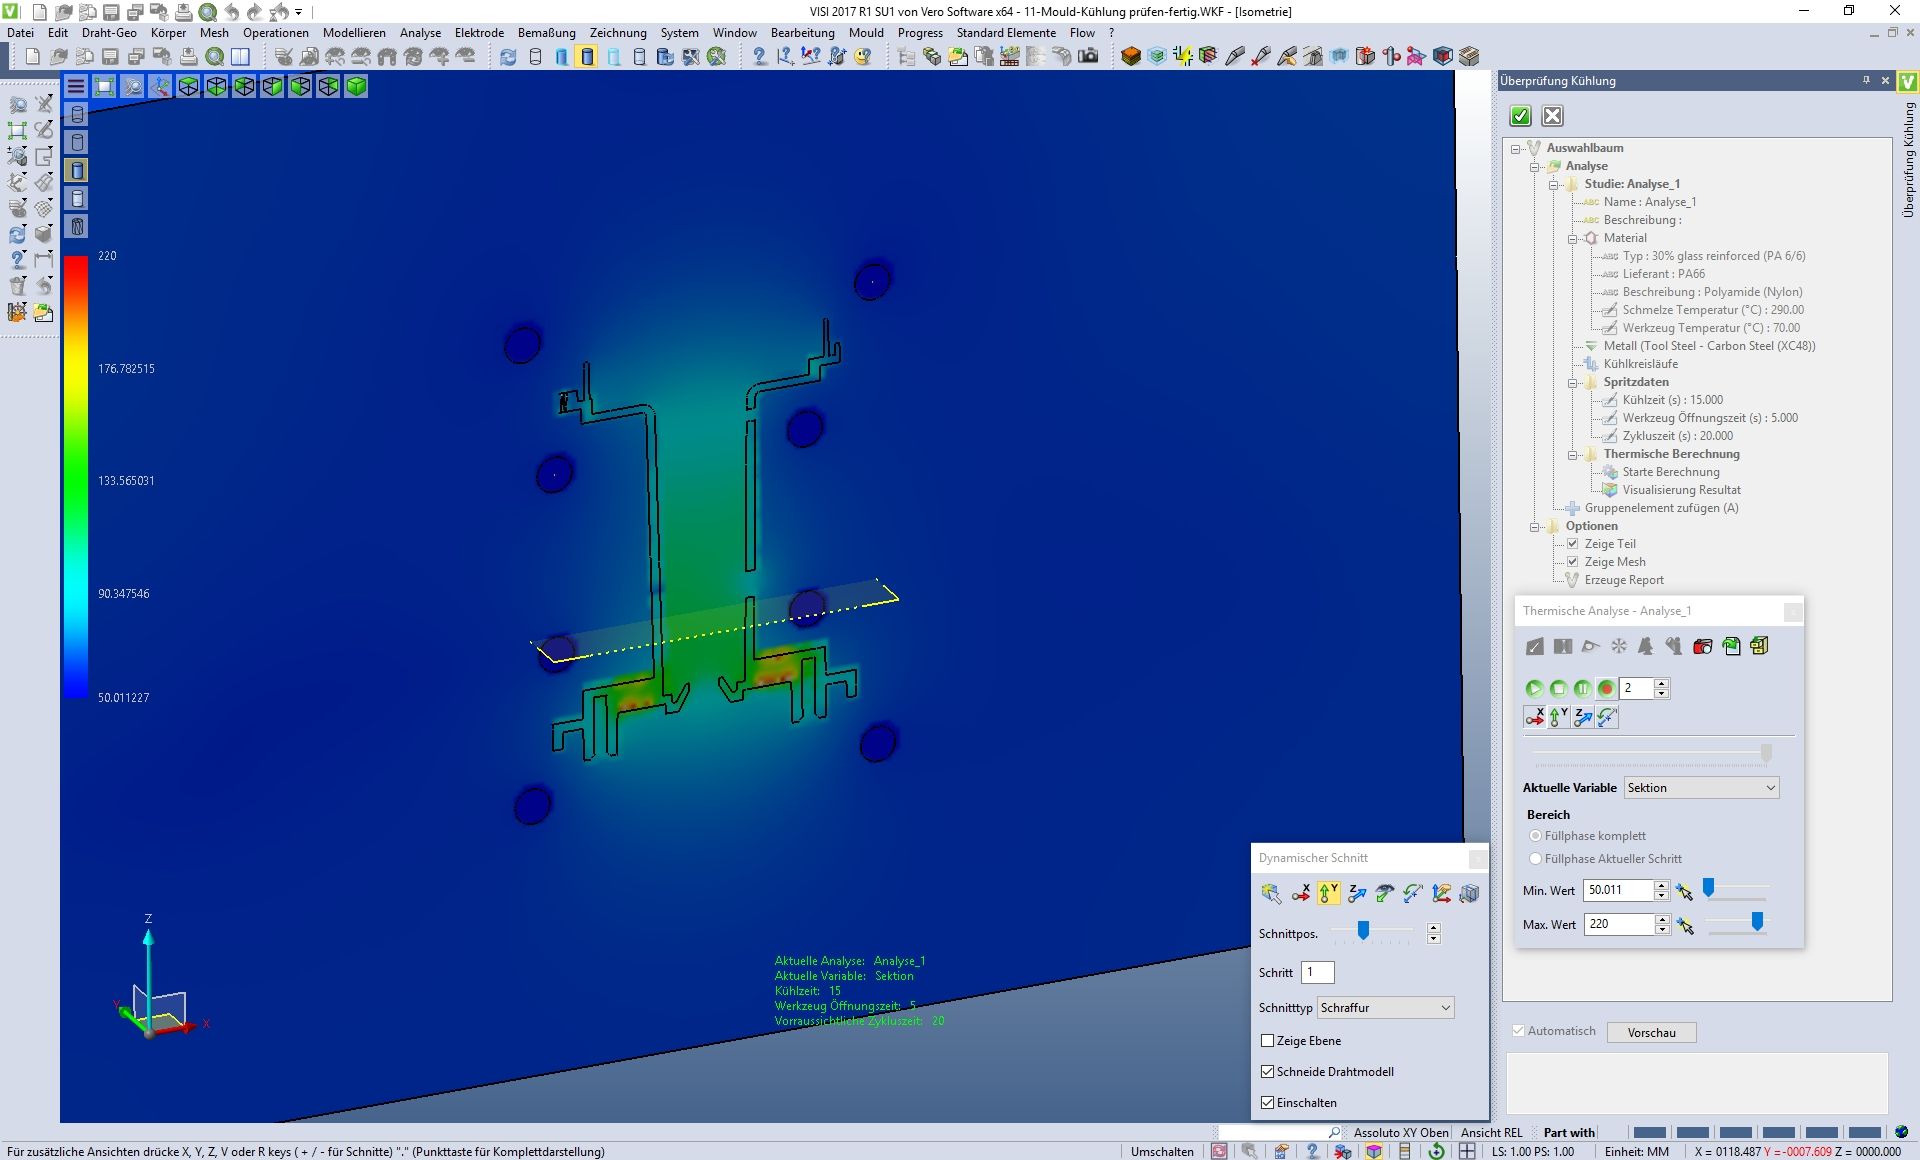Toggle the Schneide Drahtmodell checkbox
Image resolution: width=1920 pixels, height=1160 pixels.
(x=1267, y=1072)
